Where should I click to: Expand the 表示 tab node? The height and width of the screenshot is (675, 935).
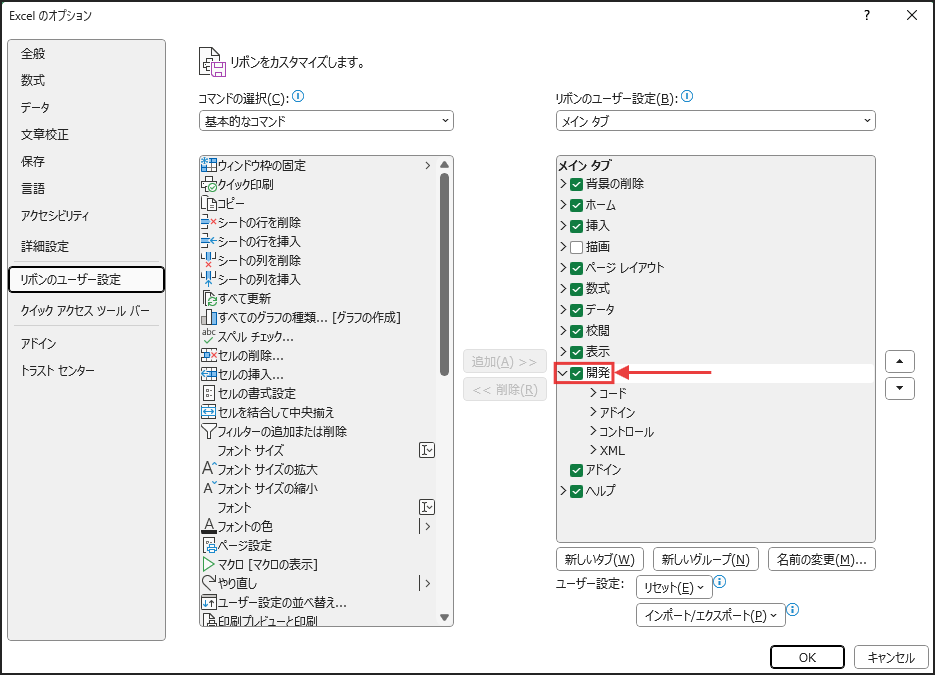click(x=563, y=352)
